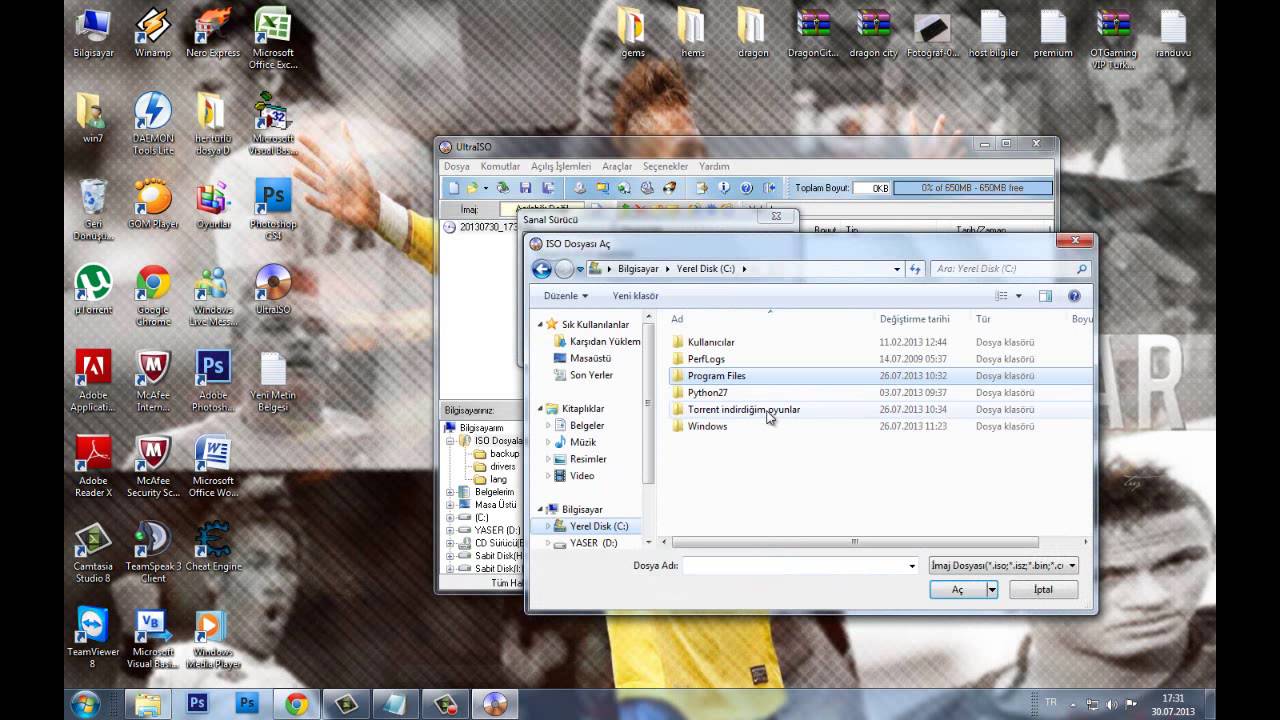The image size is (1280, 720).
Task: Open the Seçenekler menu in UltraISO
Action: (665, 166)
